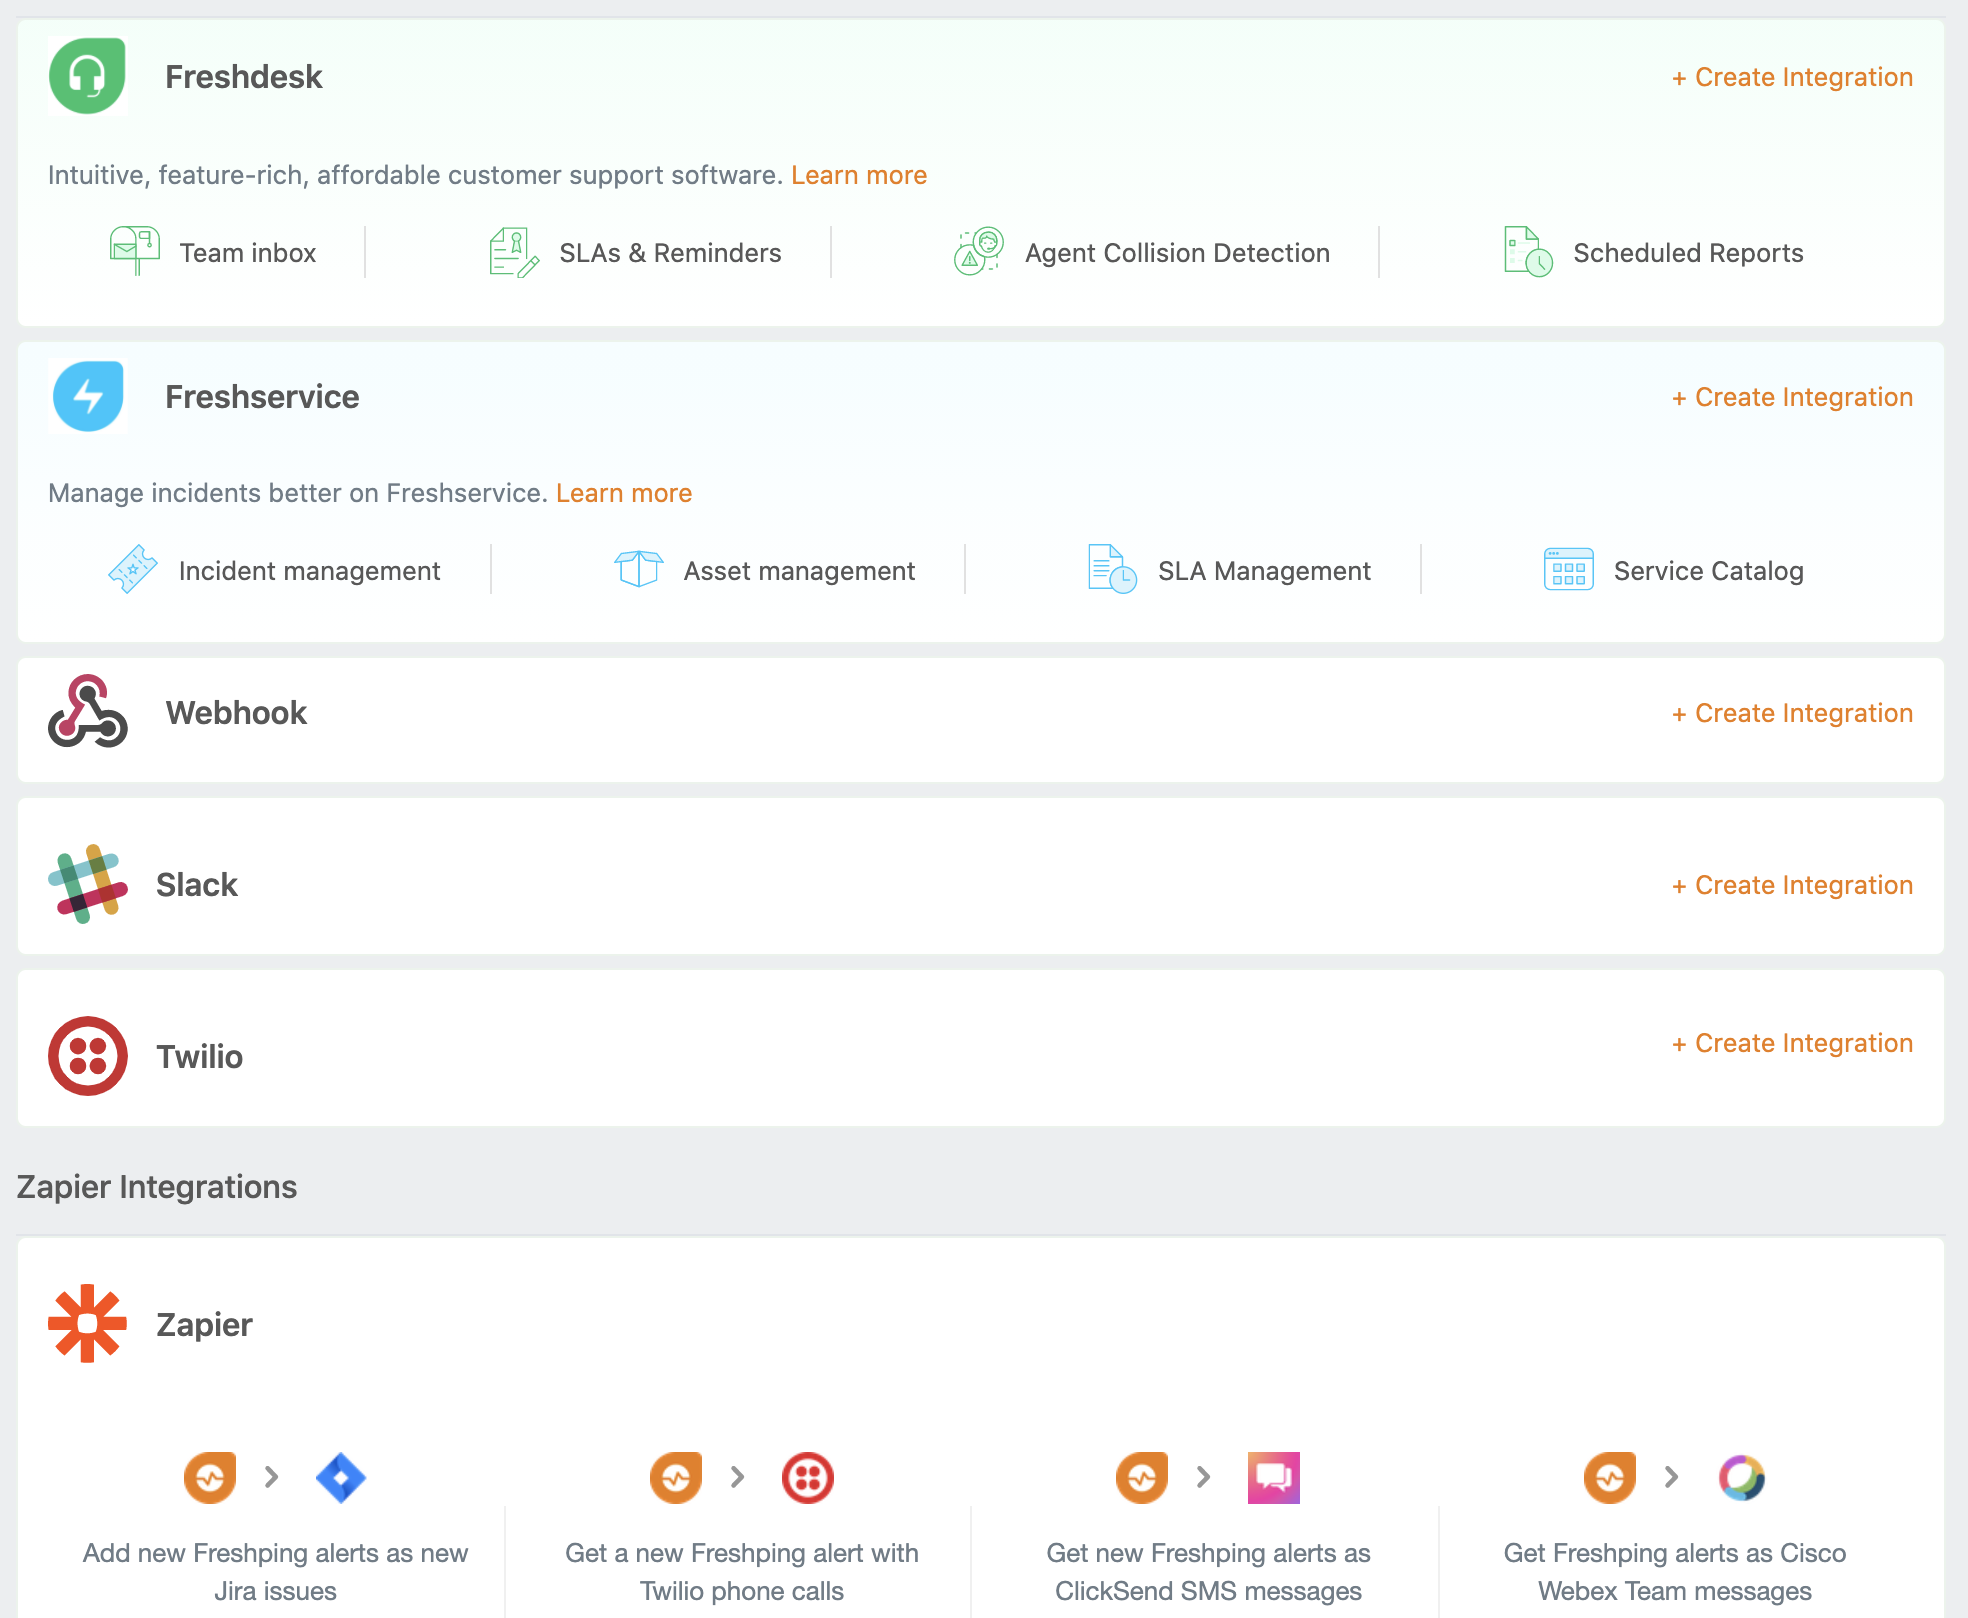Create a Twilio integration

coord(1792,1043)
